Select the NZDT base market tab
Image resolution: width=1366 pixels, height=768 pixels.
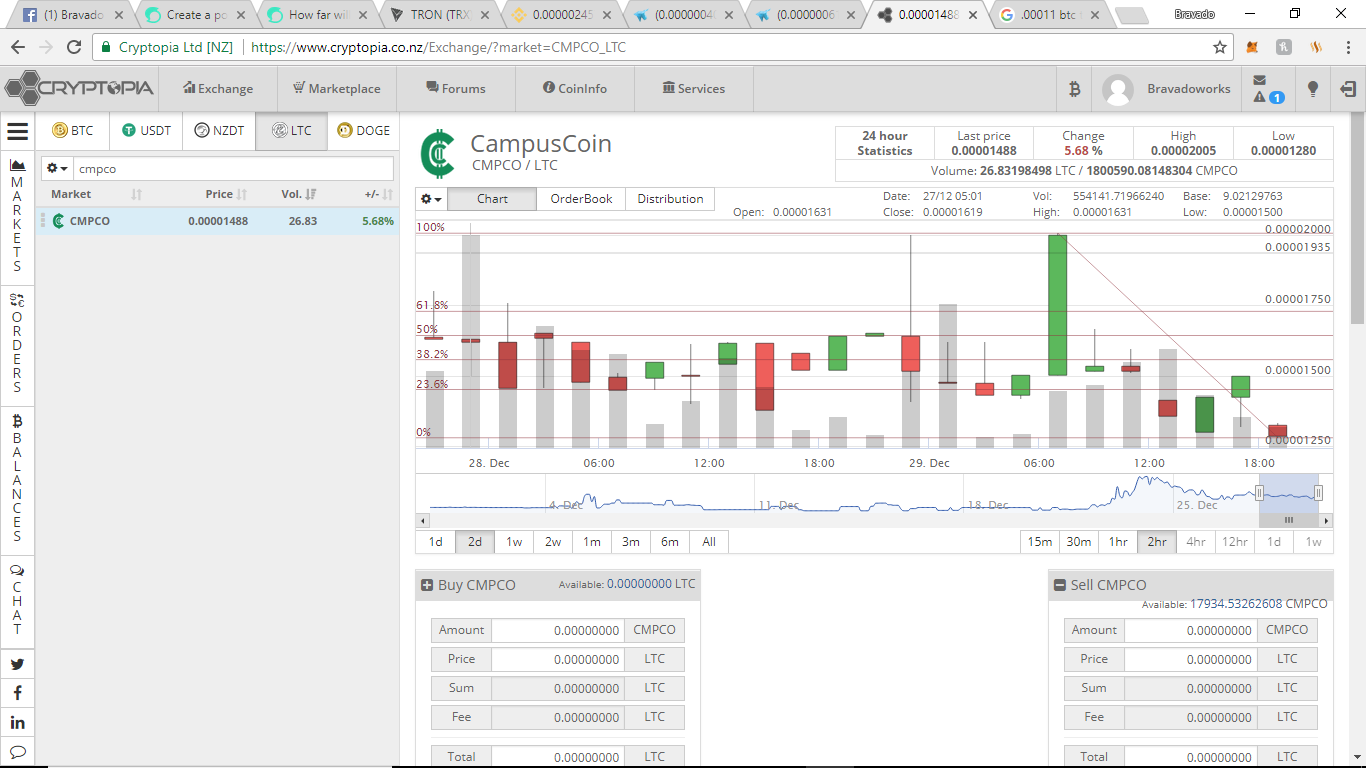219,131
